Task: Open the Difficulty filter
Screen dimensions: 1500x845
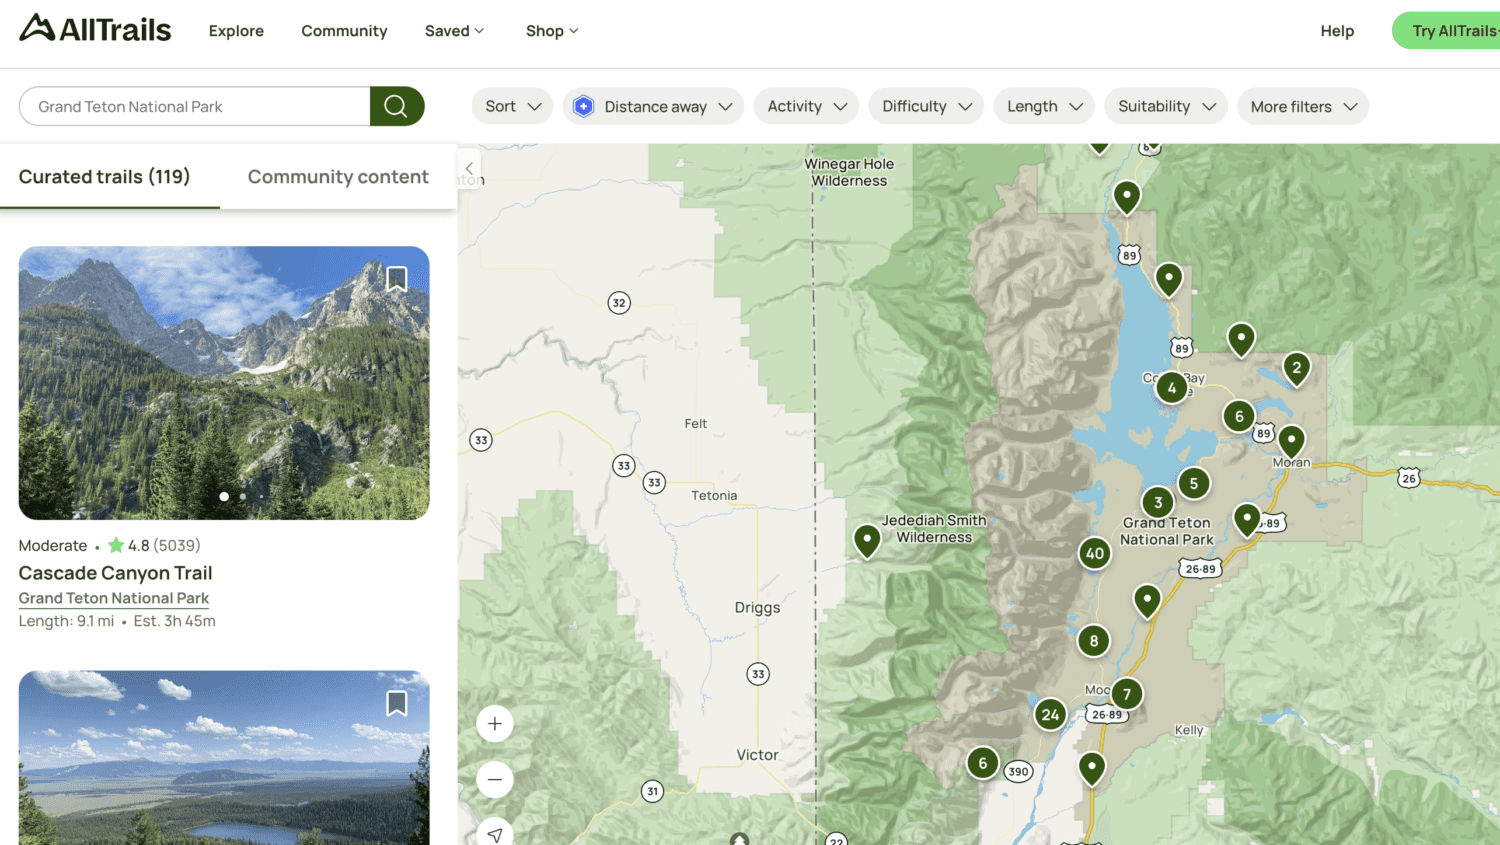Action: [925, 105]
